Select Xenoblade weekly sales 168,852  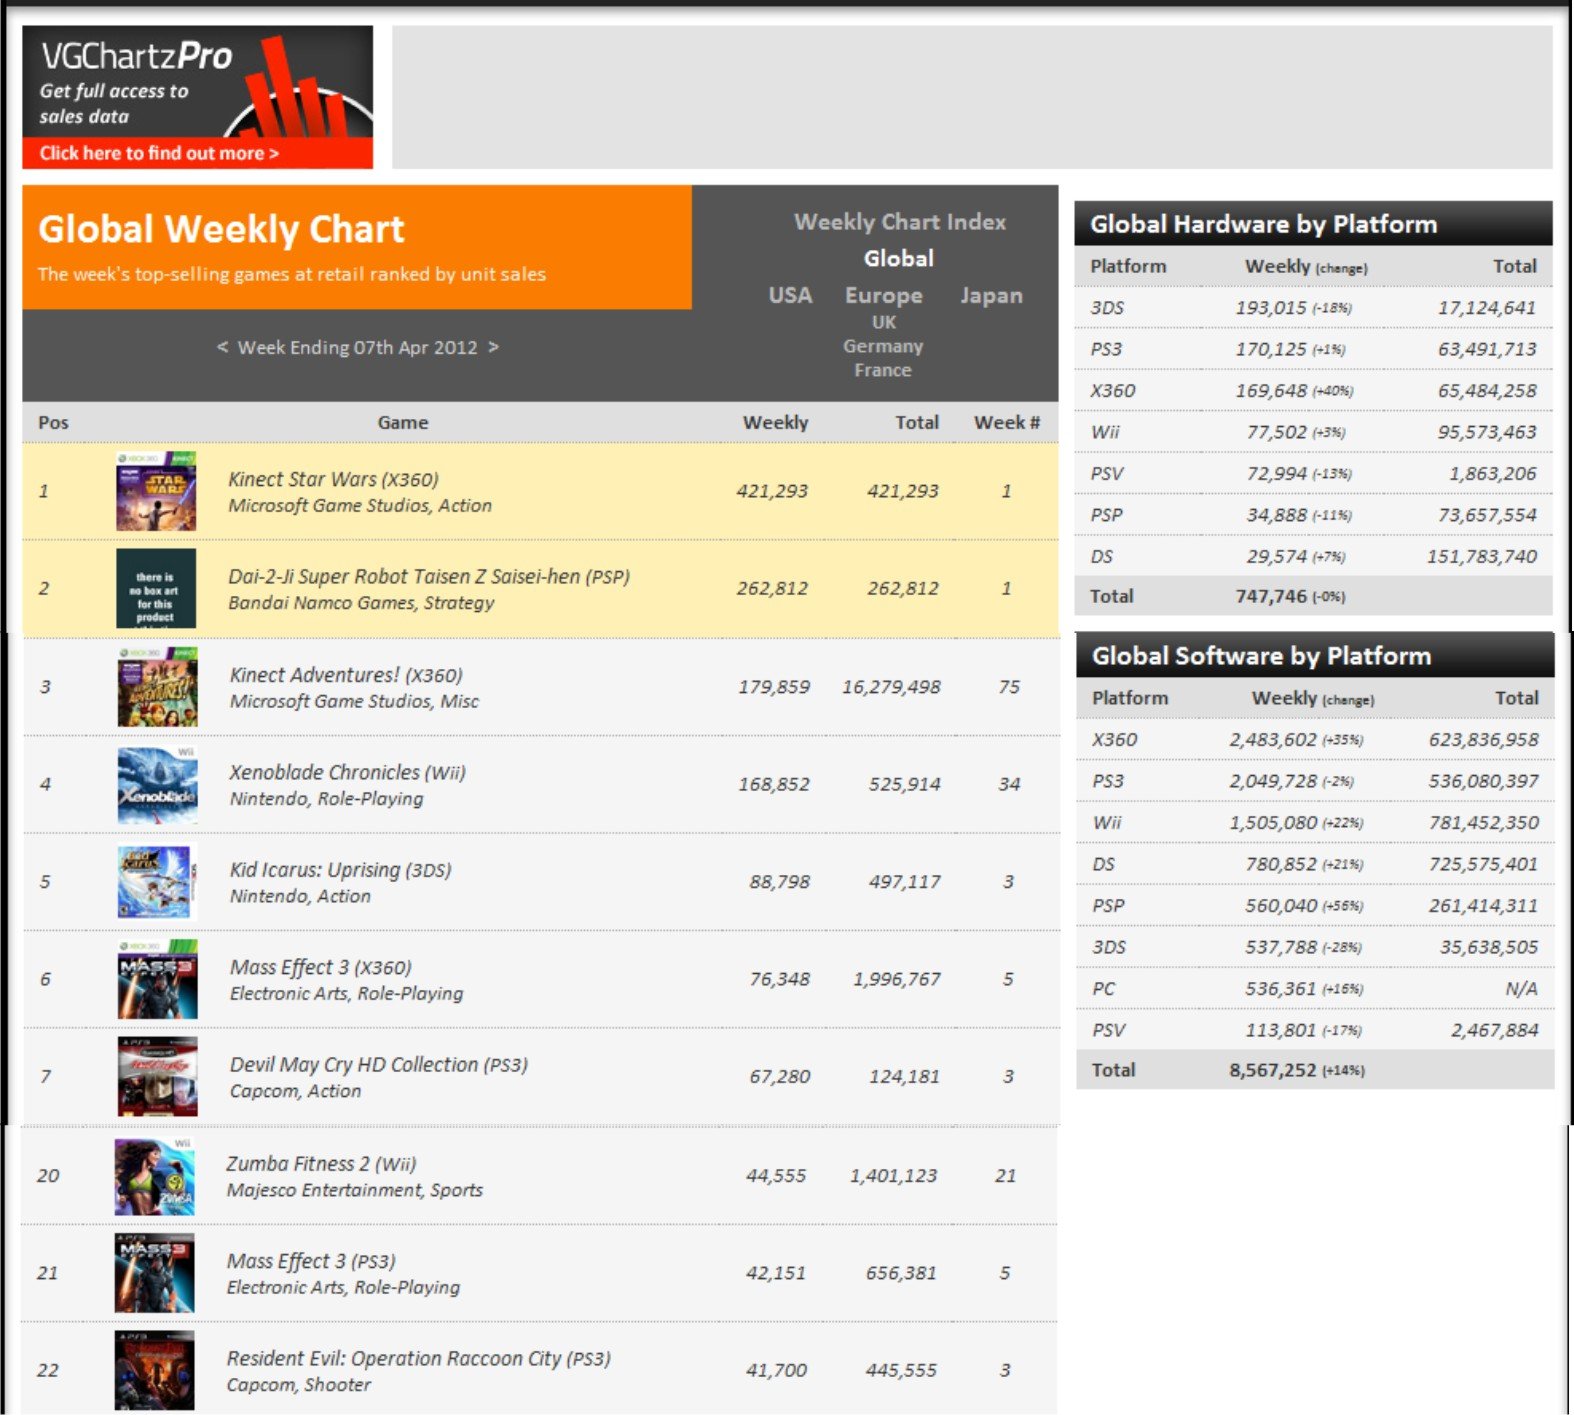[774, 784]
